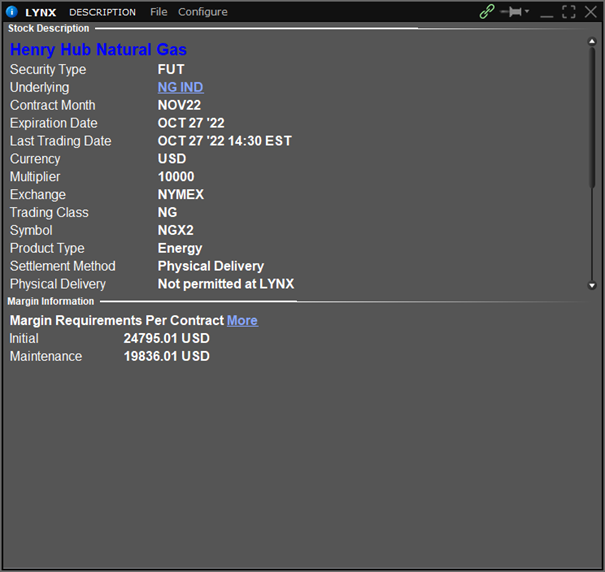Click the vertical scrollbar thumb

point(592,116)
